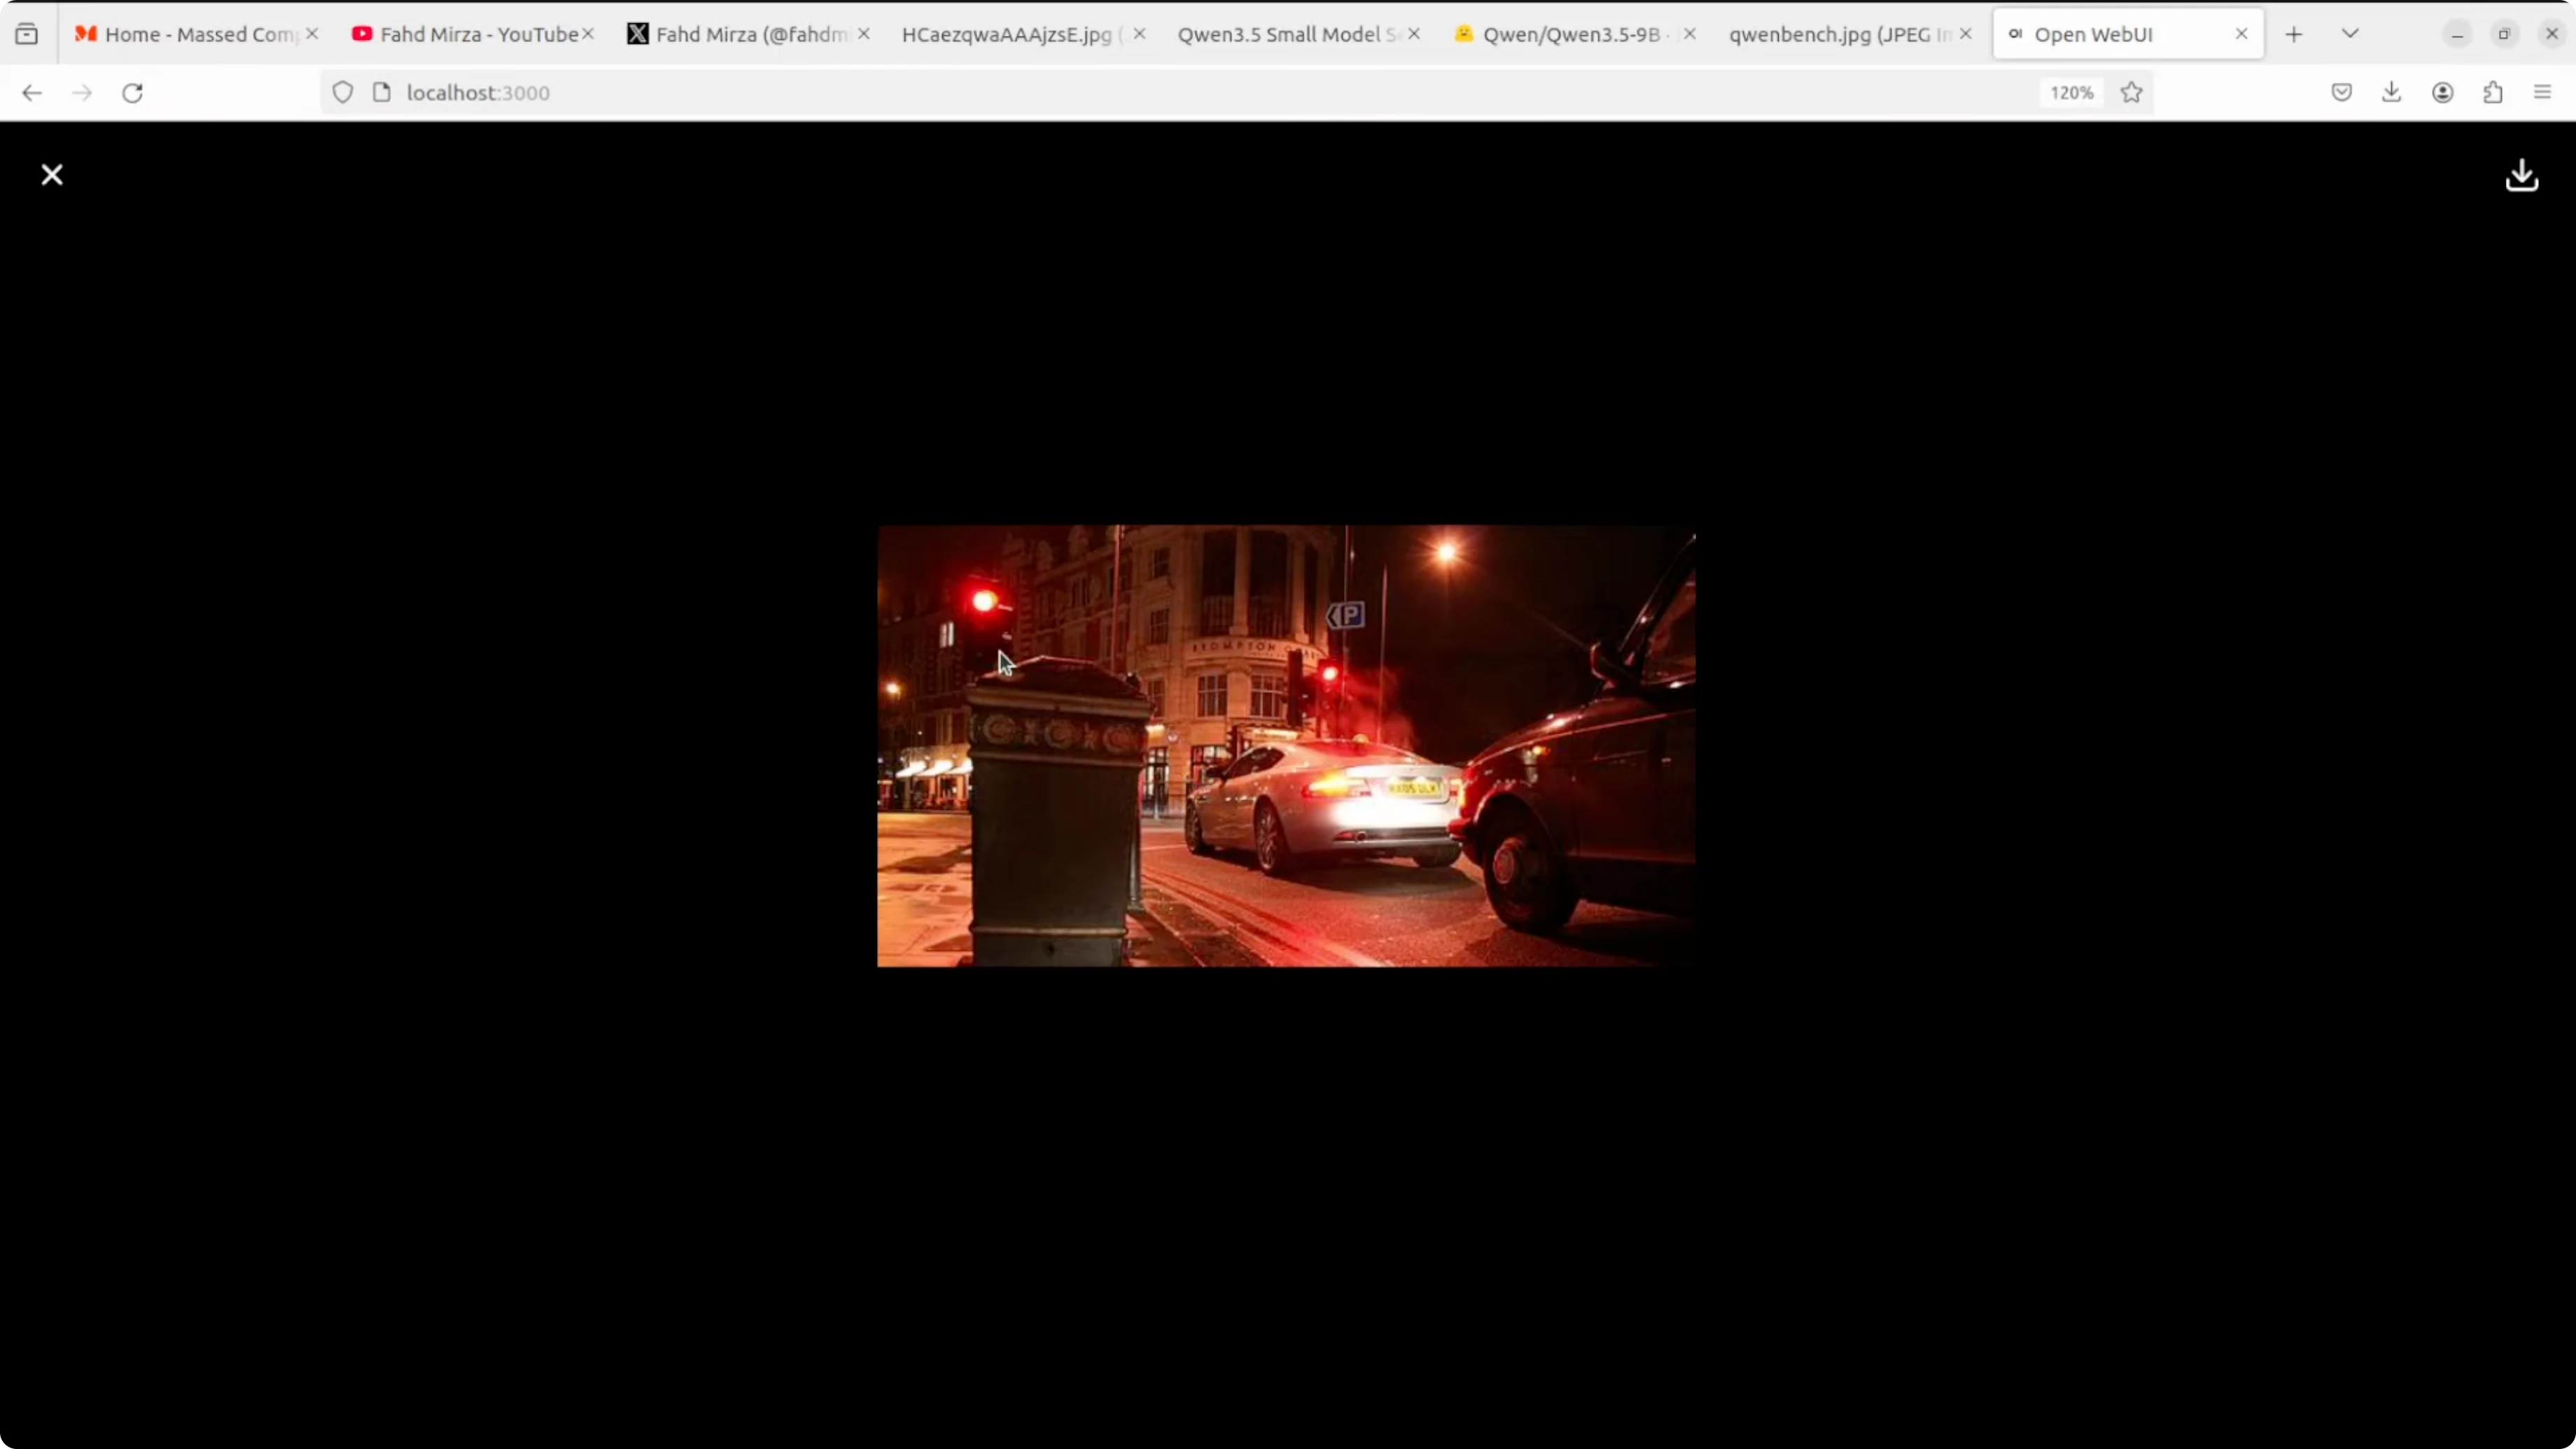
Task: Open Firefox account profile icon
Action: (2442, 93)
